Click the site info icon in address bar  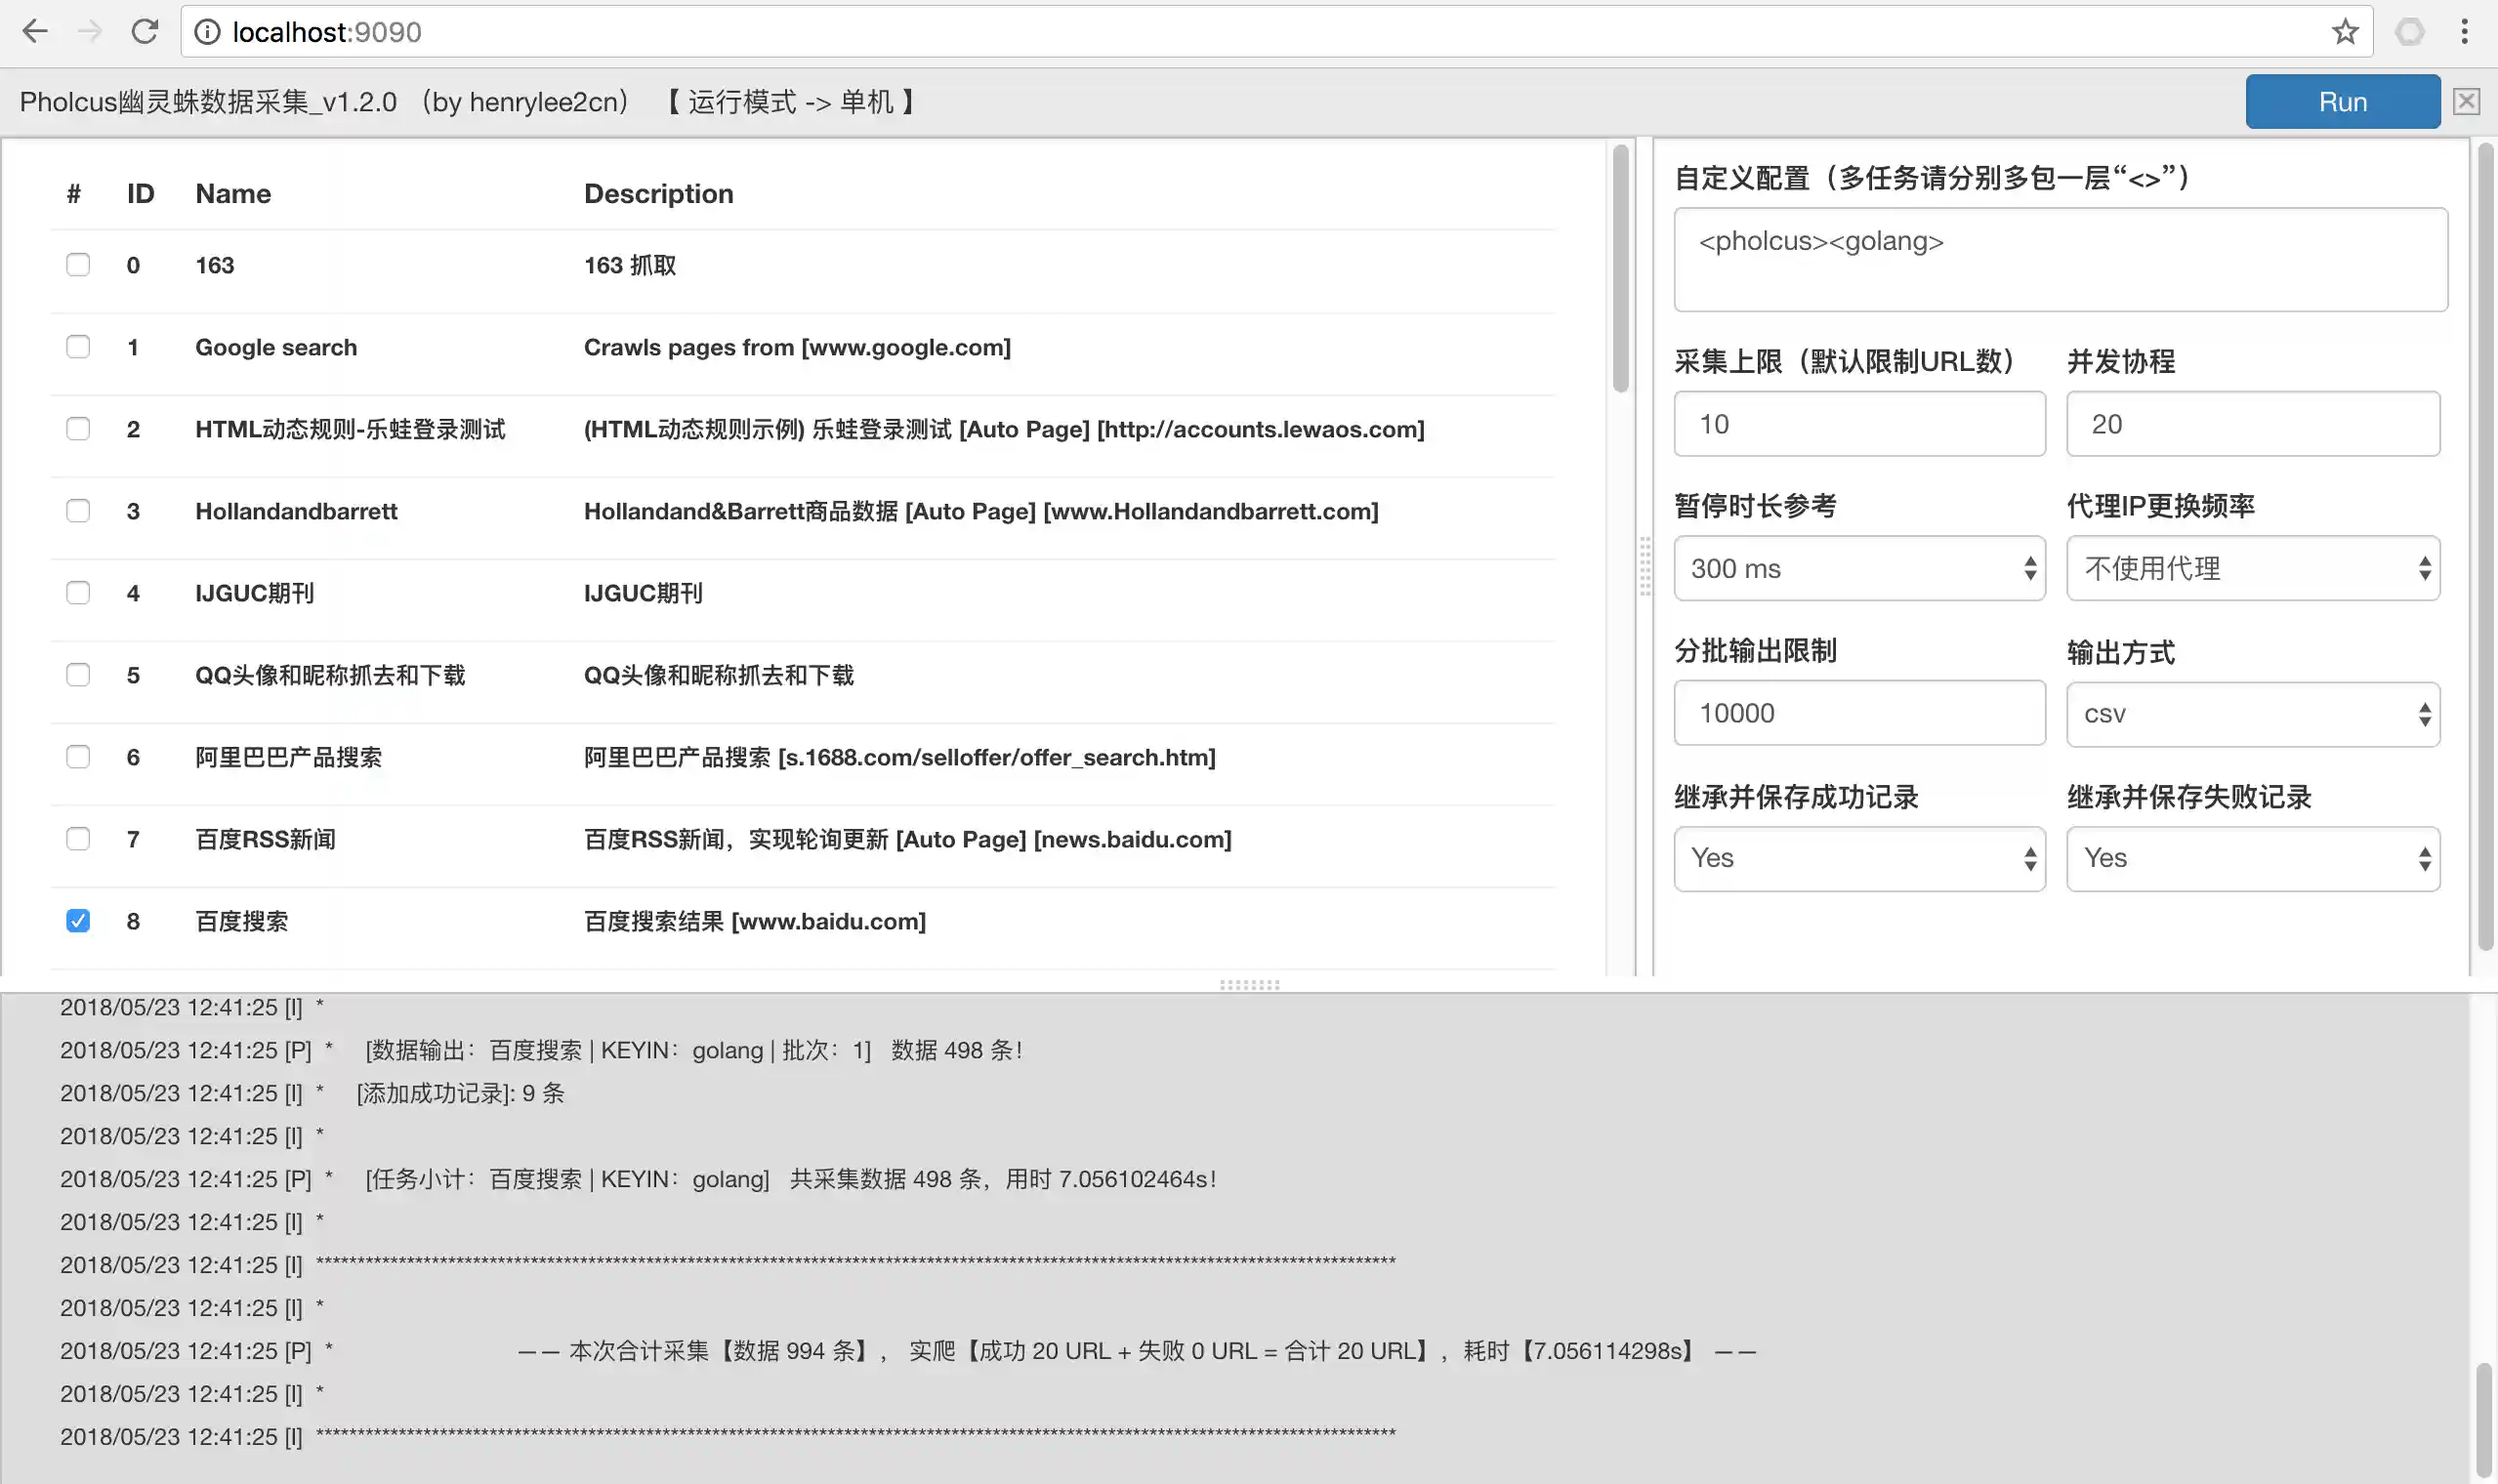coord(207,32)
